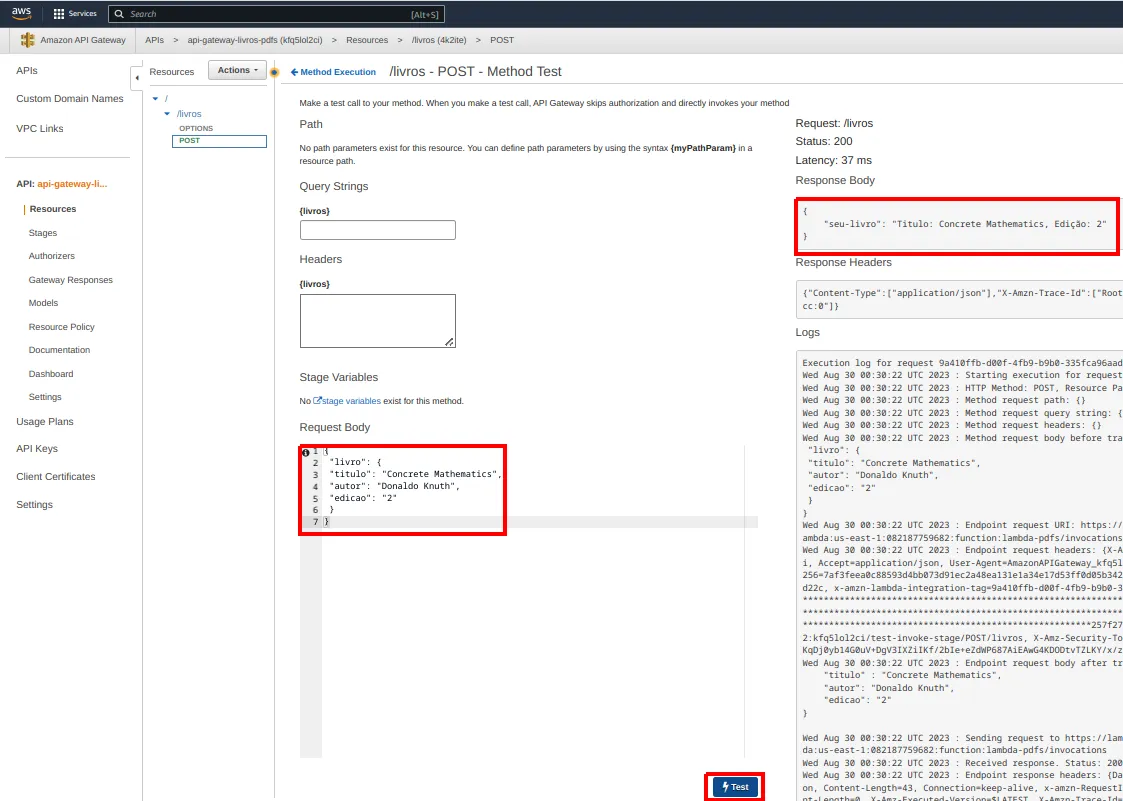Go back to Method Execution

[x=333, y=72]
